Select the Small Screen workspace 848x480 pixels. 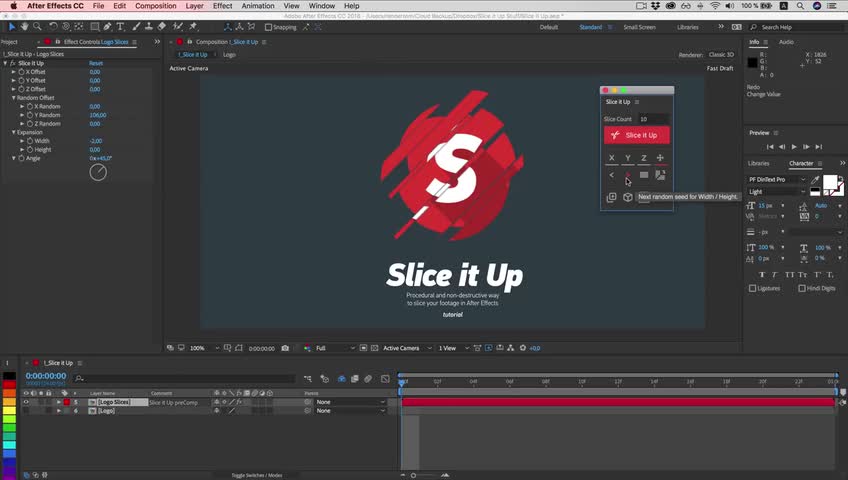point(639,27)
